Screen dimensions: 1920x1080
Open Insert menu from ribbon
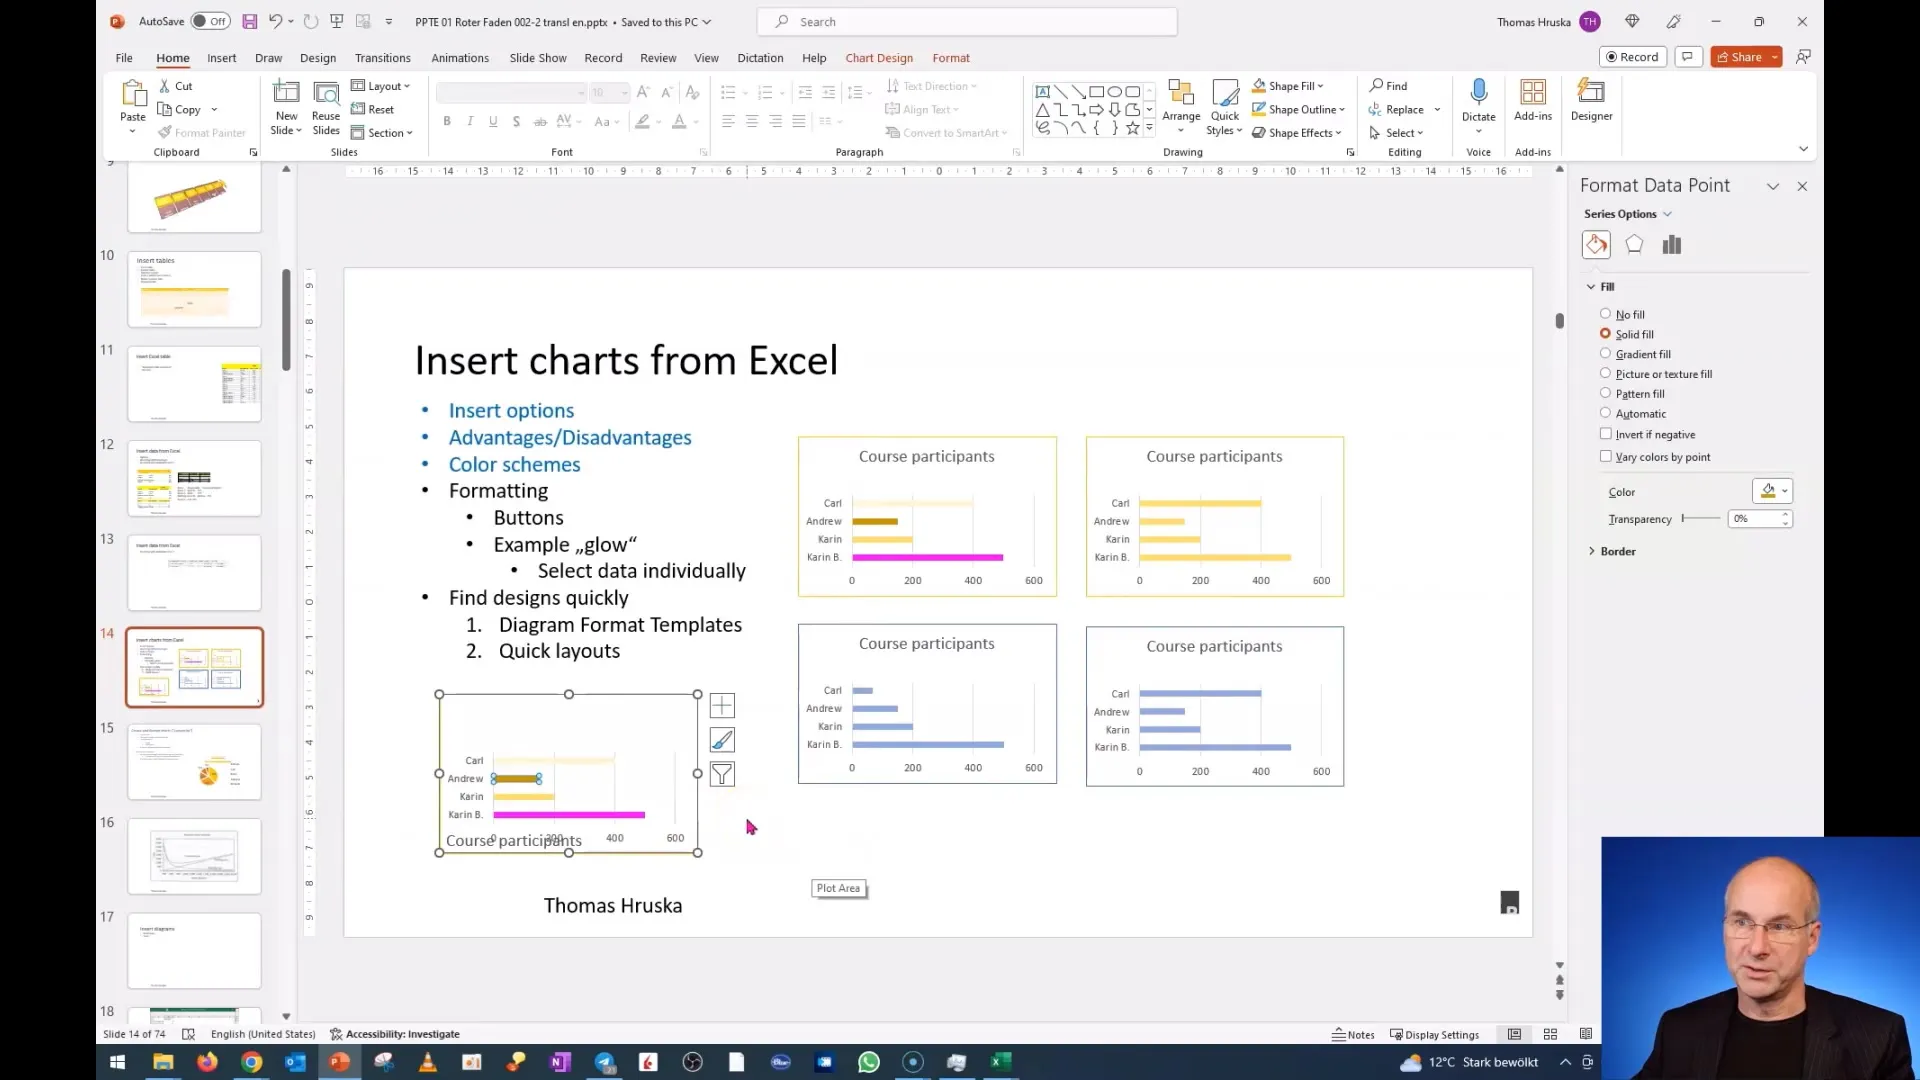pyautogui.click(x=220, y=57)
